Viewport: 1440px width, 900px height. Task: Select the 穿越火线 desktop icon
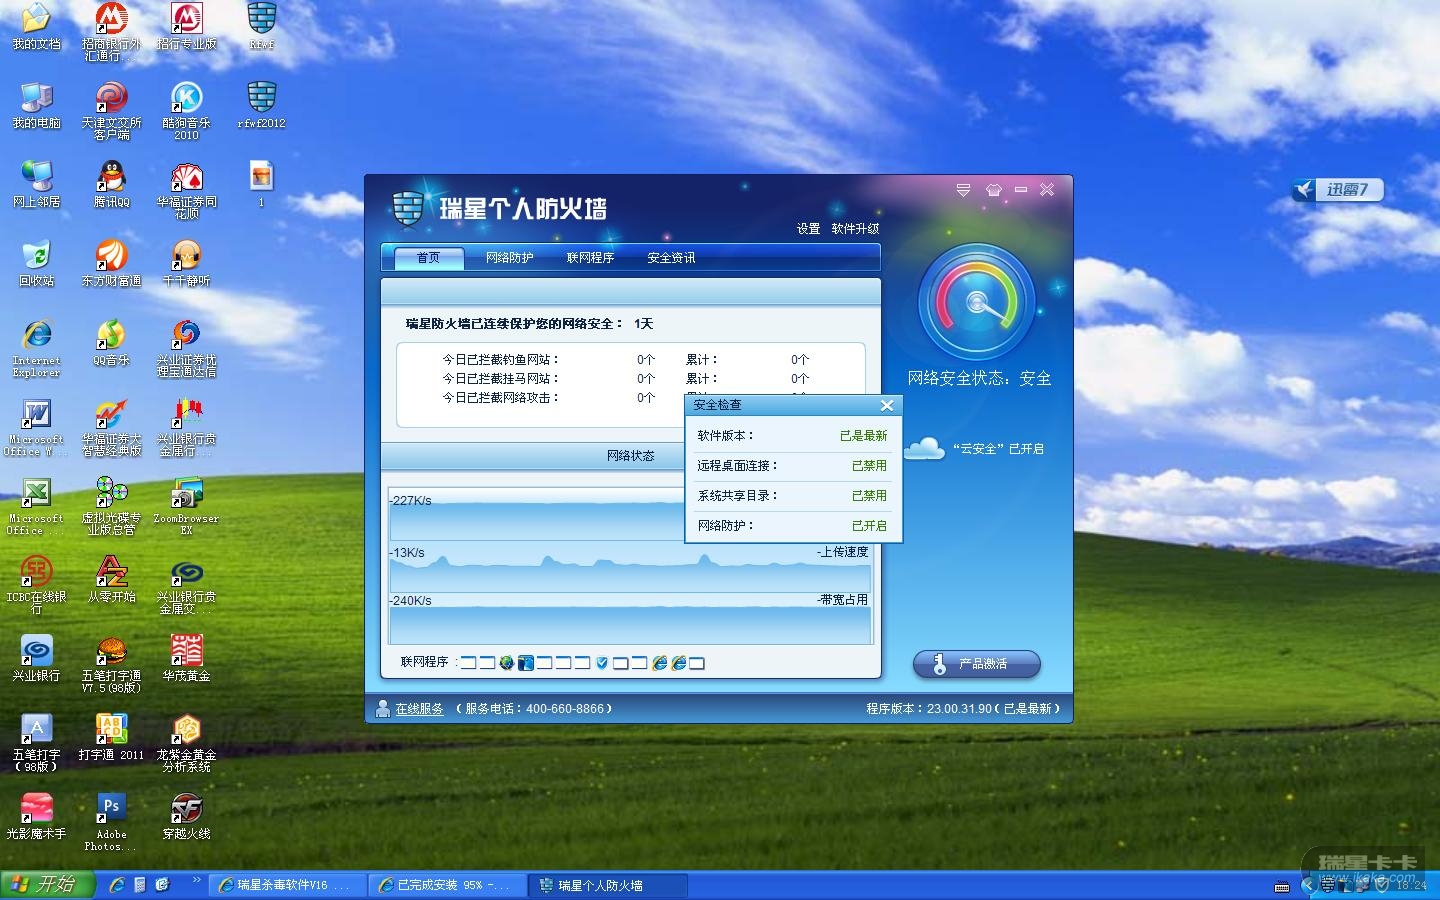pos(186,817)
